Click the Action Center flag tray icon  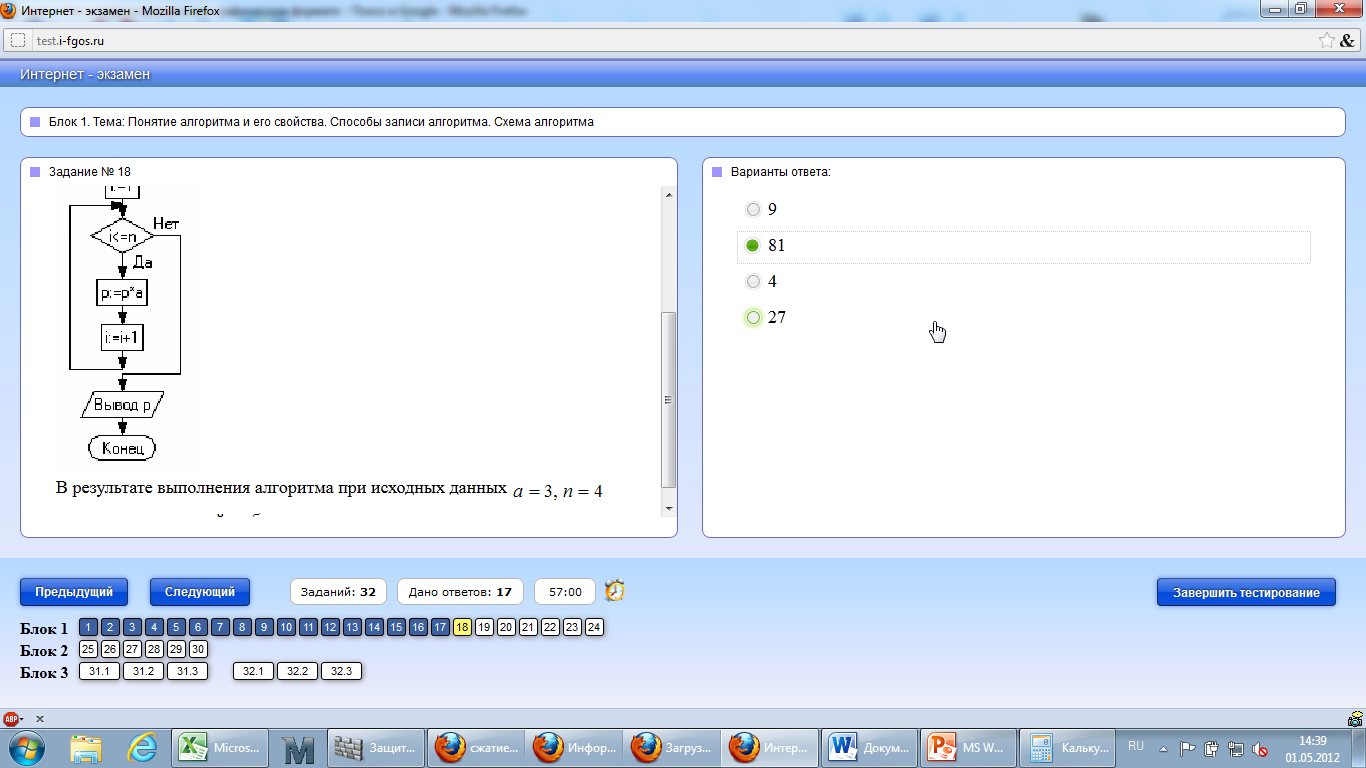tap(1188, 748)
